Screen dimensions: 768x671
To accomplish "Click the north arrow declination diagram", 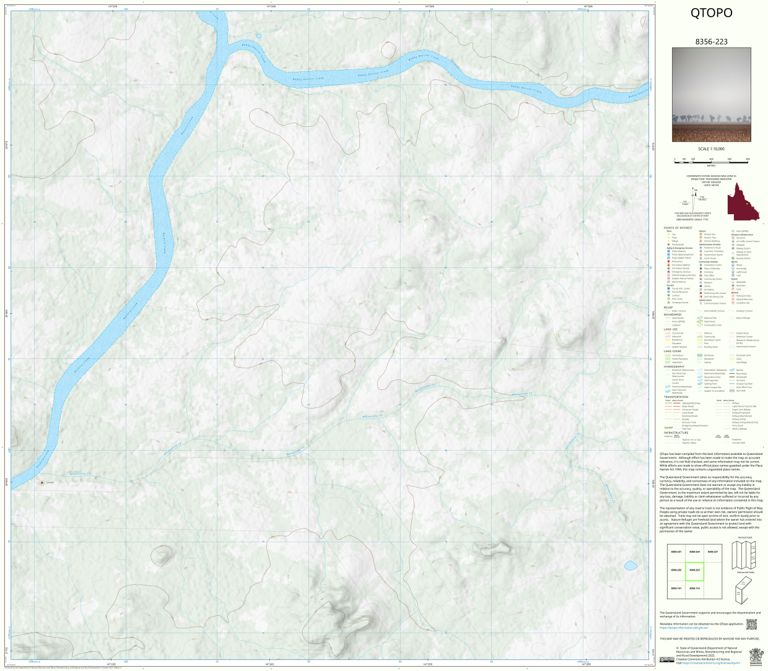I will 695,199.
